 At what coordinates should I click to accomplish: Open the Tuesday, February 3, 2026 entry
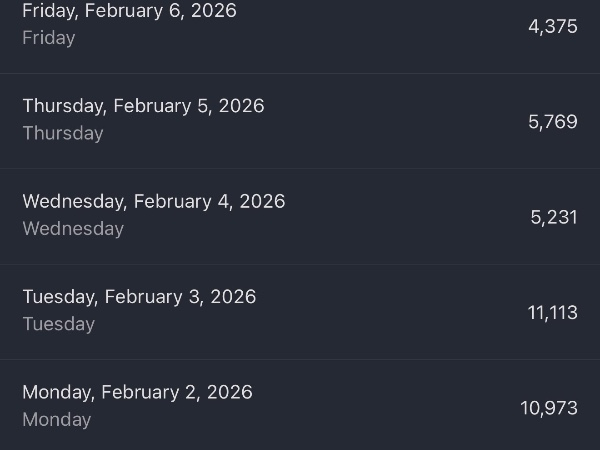139,297
